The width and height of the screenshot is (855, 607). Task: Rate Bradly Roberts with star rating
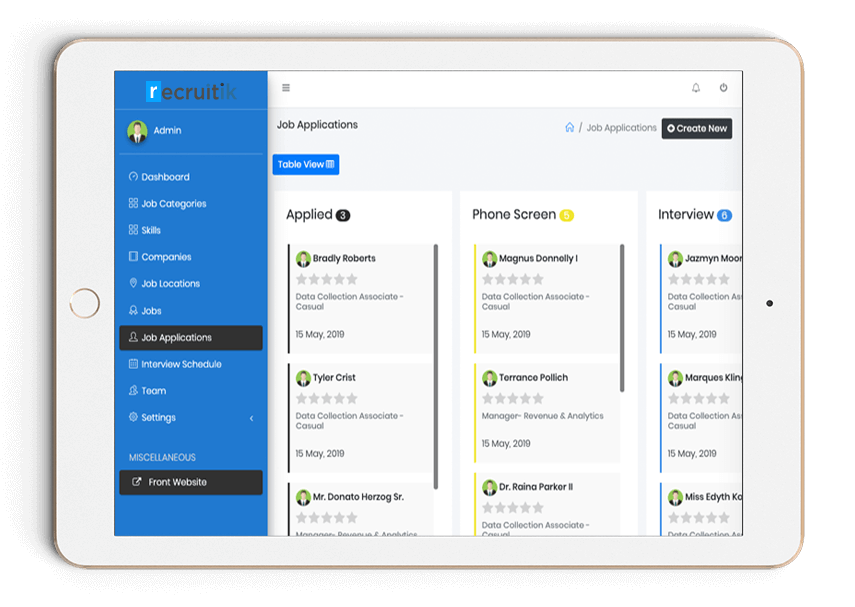[x=326, y=280]
